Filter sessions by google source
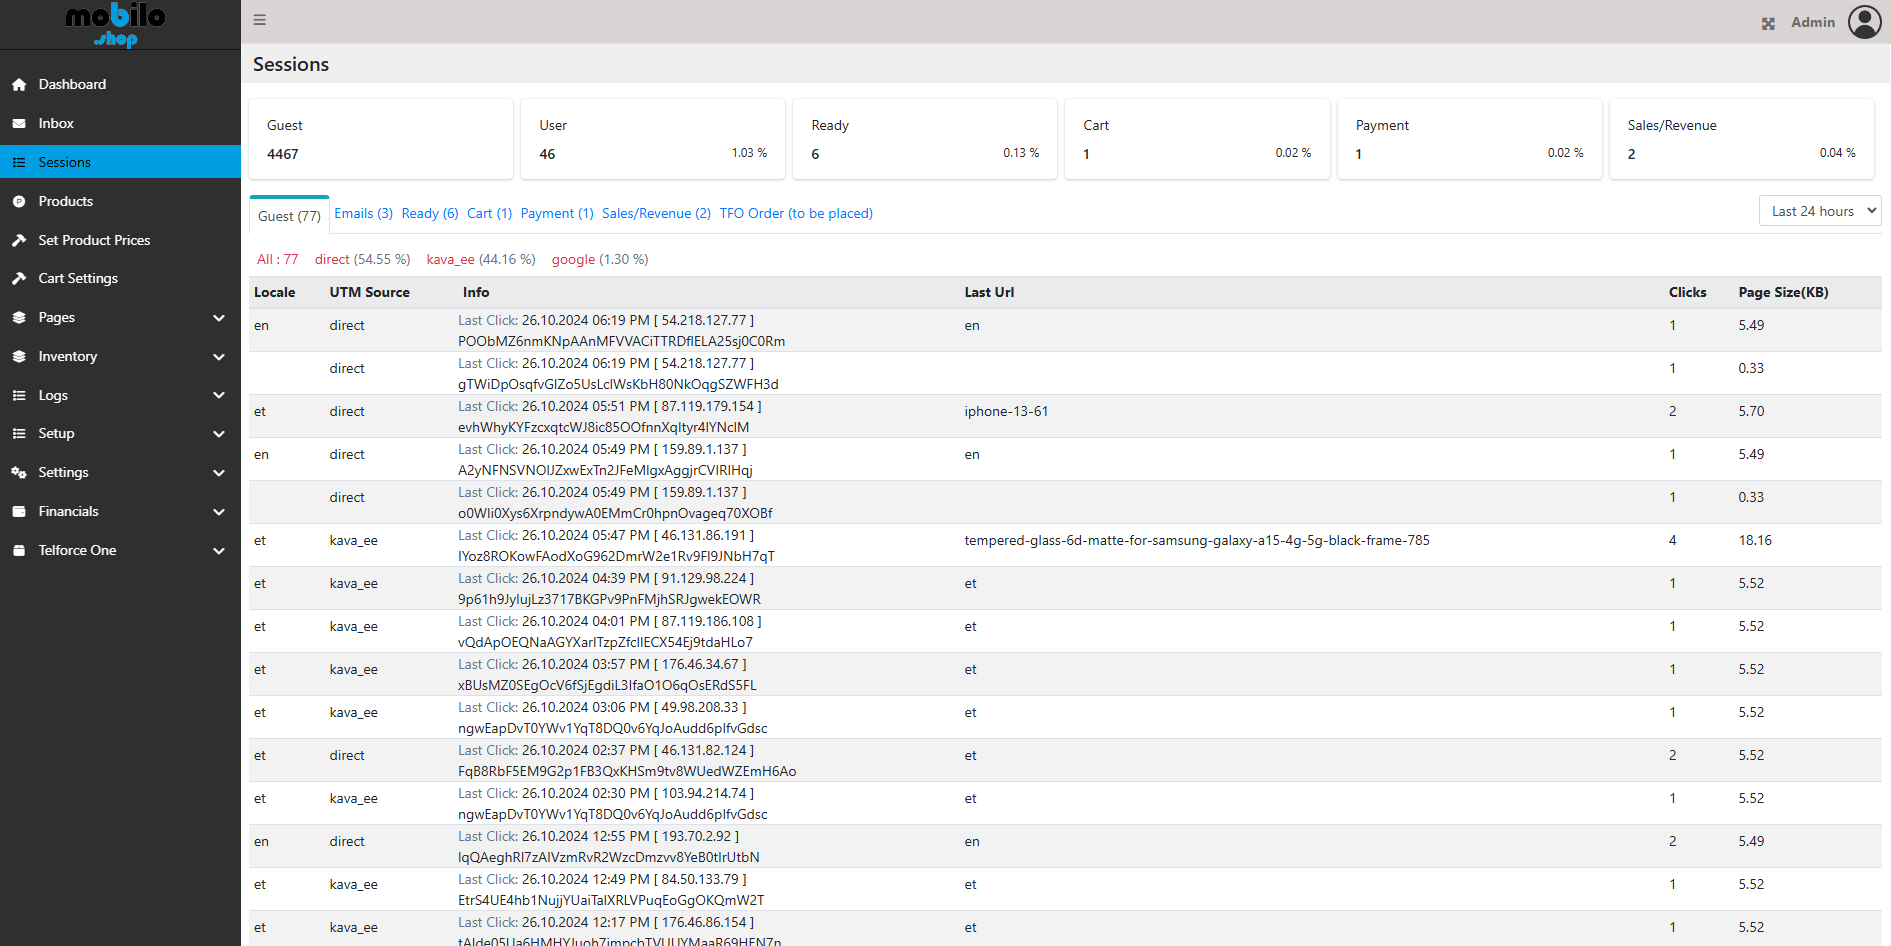1891x946 pixels. point(573,260)
